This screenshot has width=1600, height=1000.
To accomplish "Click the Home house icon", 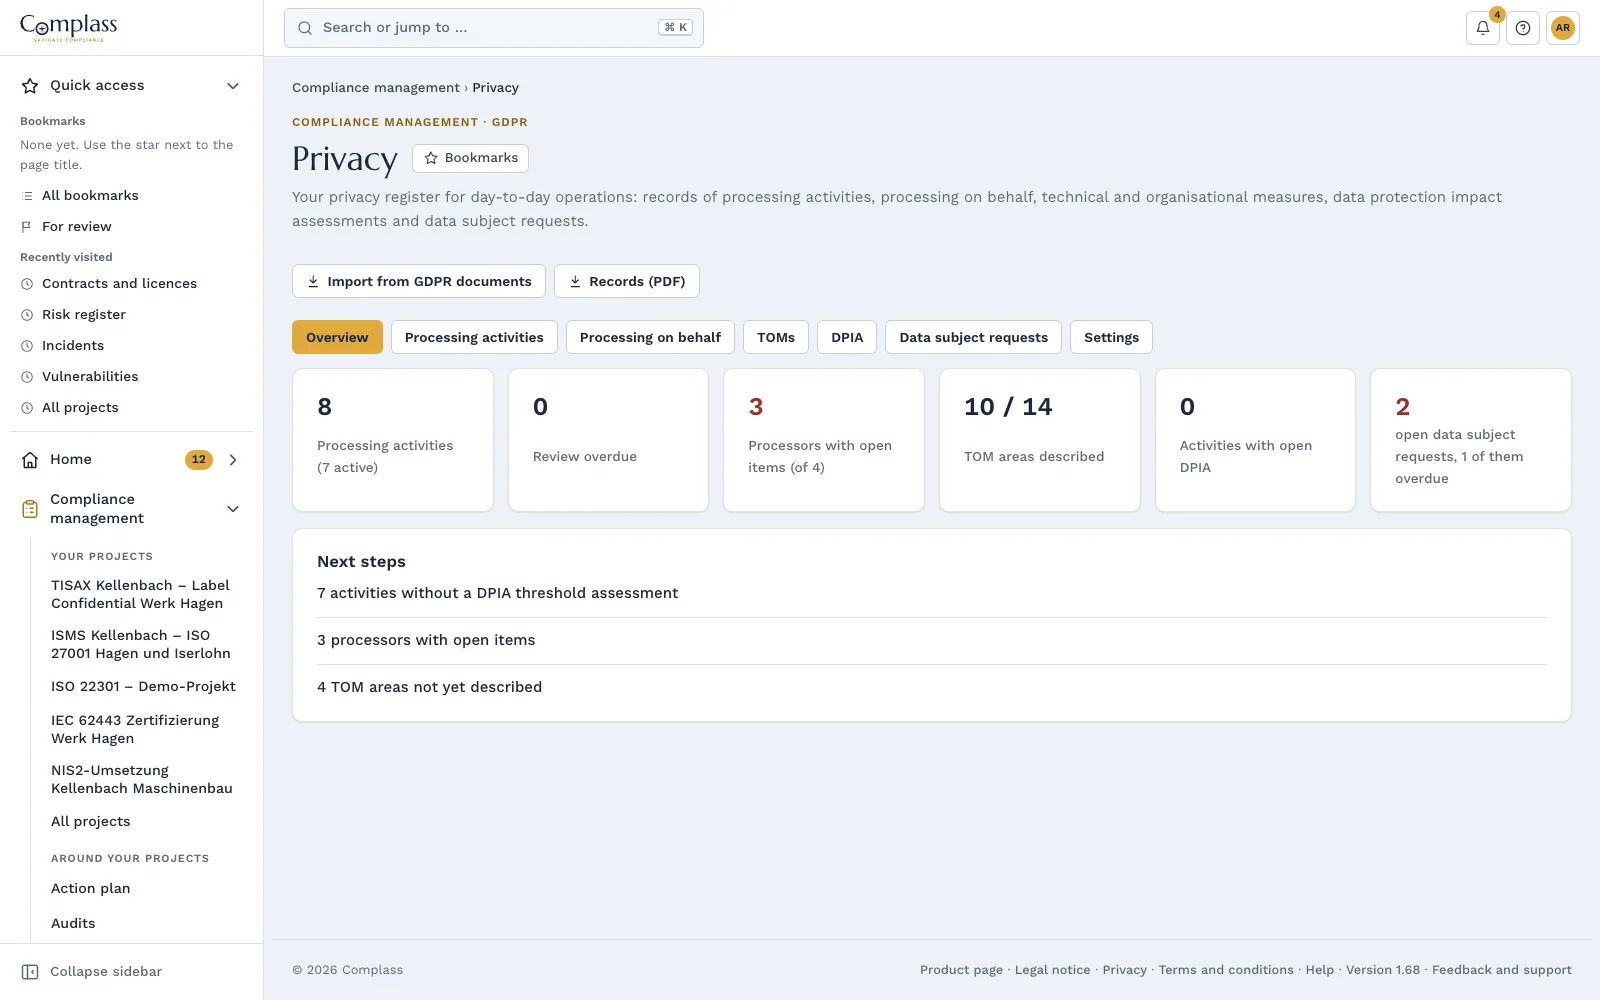I will (x=30, y=460).
